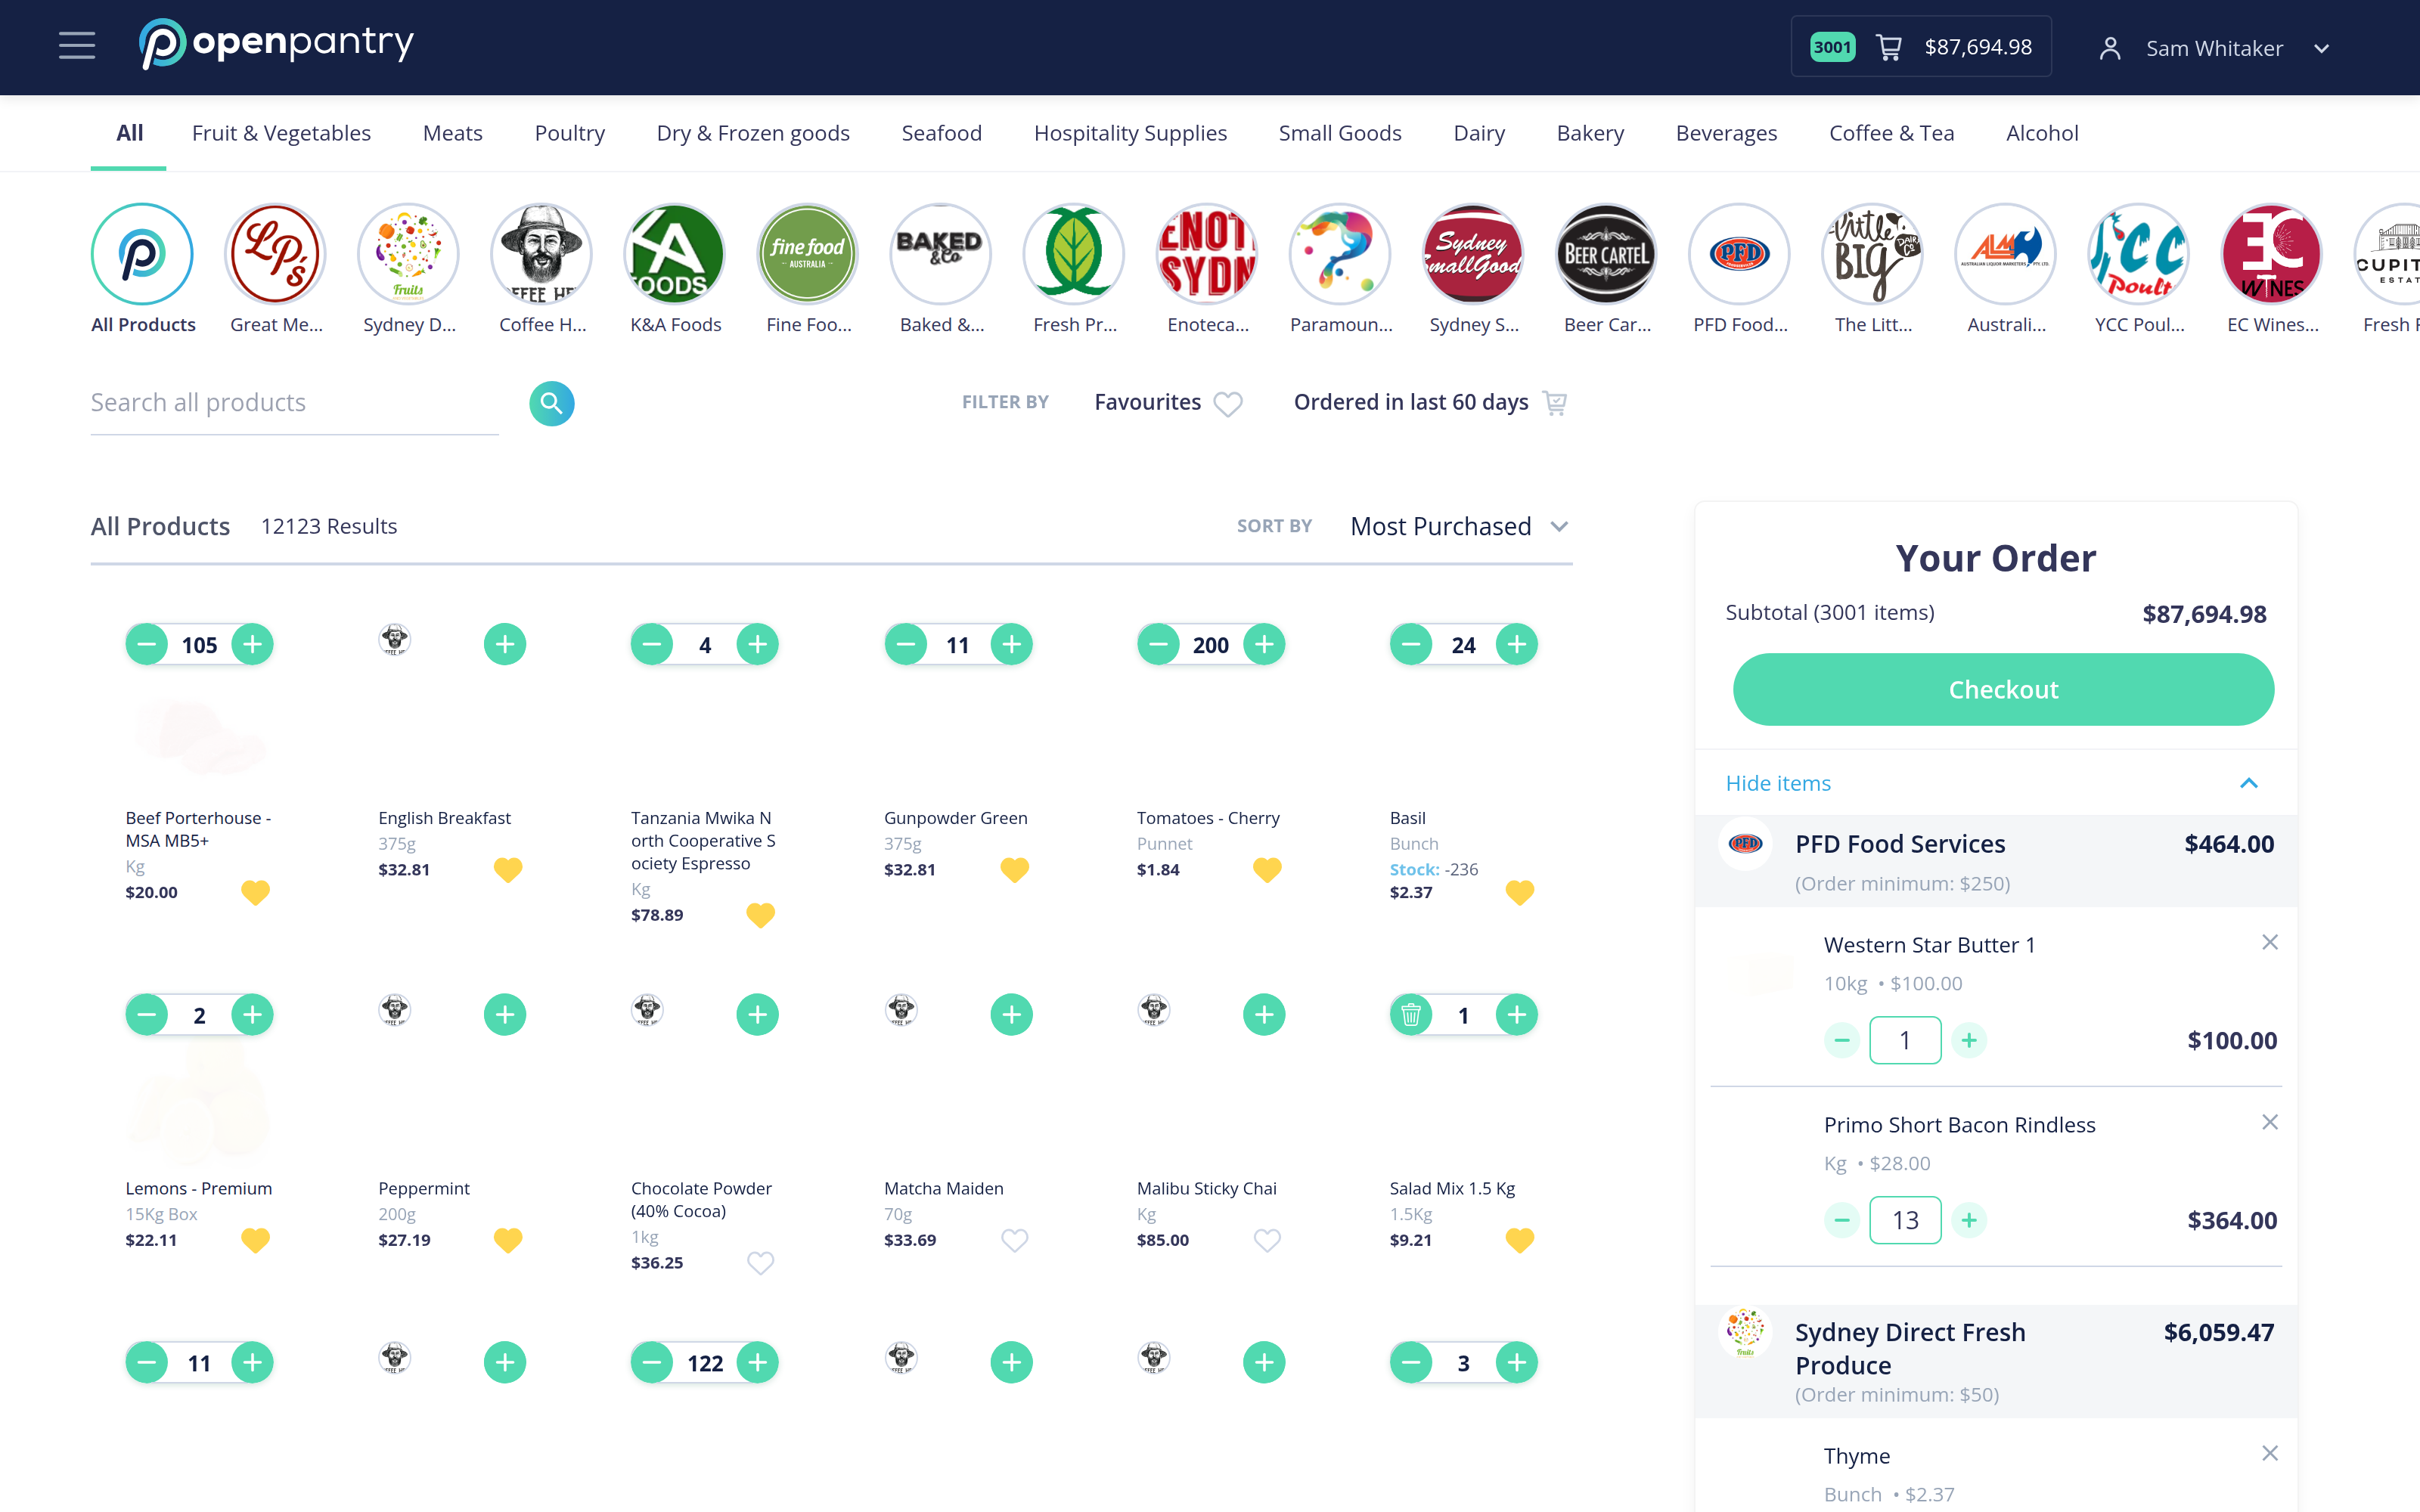
Task: Add English Breakfast to order
Action: [505, 644]
